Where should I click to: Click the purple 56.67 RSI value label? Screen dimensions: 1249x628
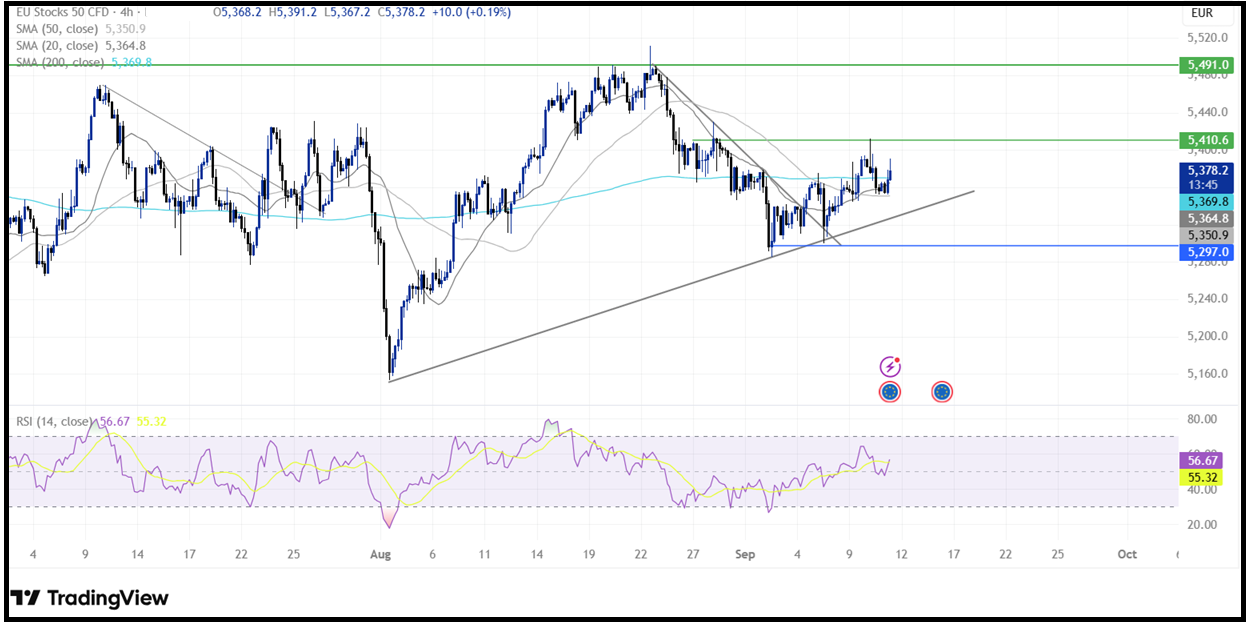(1200, 460)
